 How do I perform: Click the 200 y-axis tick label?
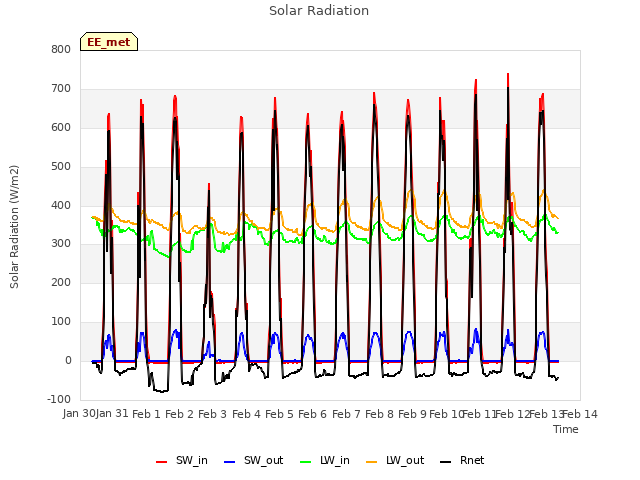[61, 283]
